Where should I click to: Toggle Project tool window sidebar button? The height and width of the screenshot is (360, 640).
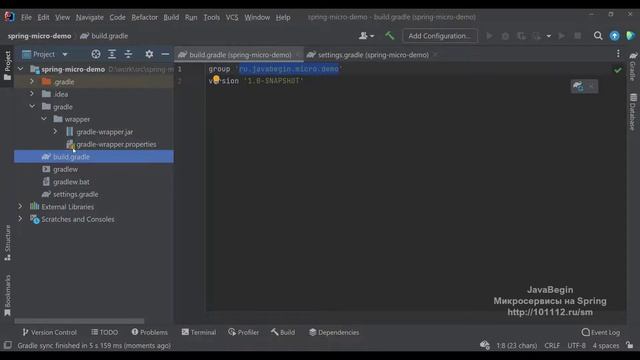click(7, 65)
